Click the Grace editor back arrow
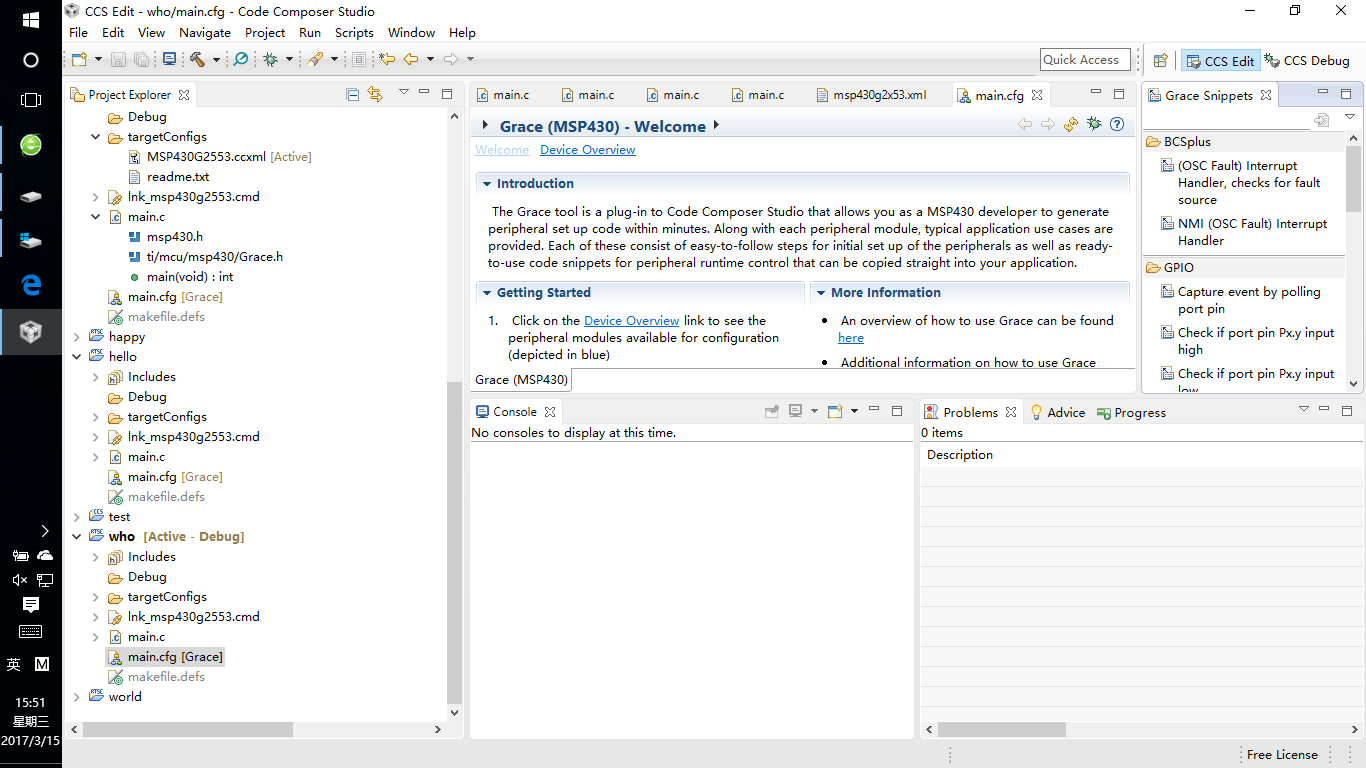The width and height of the screenshot is (1366, 768). [x=1025, y=125]
